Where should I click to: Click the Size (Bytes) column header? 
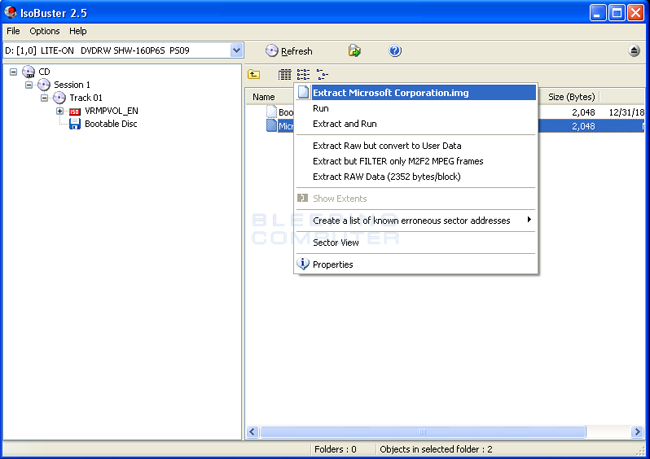571,97
